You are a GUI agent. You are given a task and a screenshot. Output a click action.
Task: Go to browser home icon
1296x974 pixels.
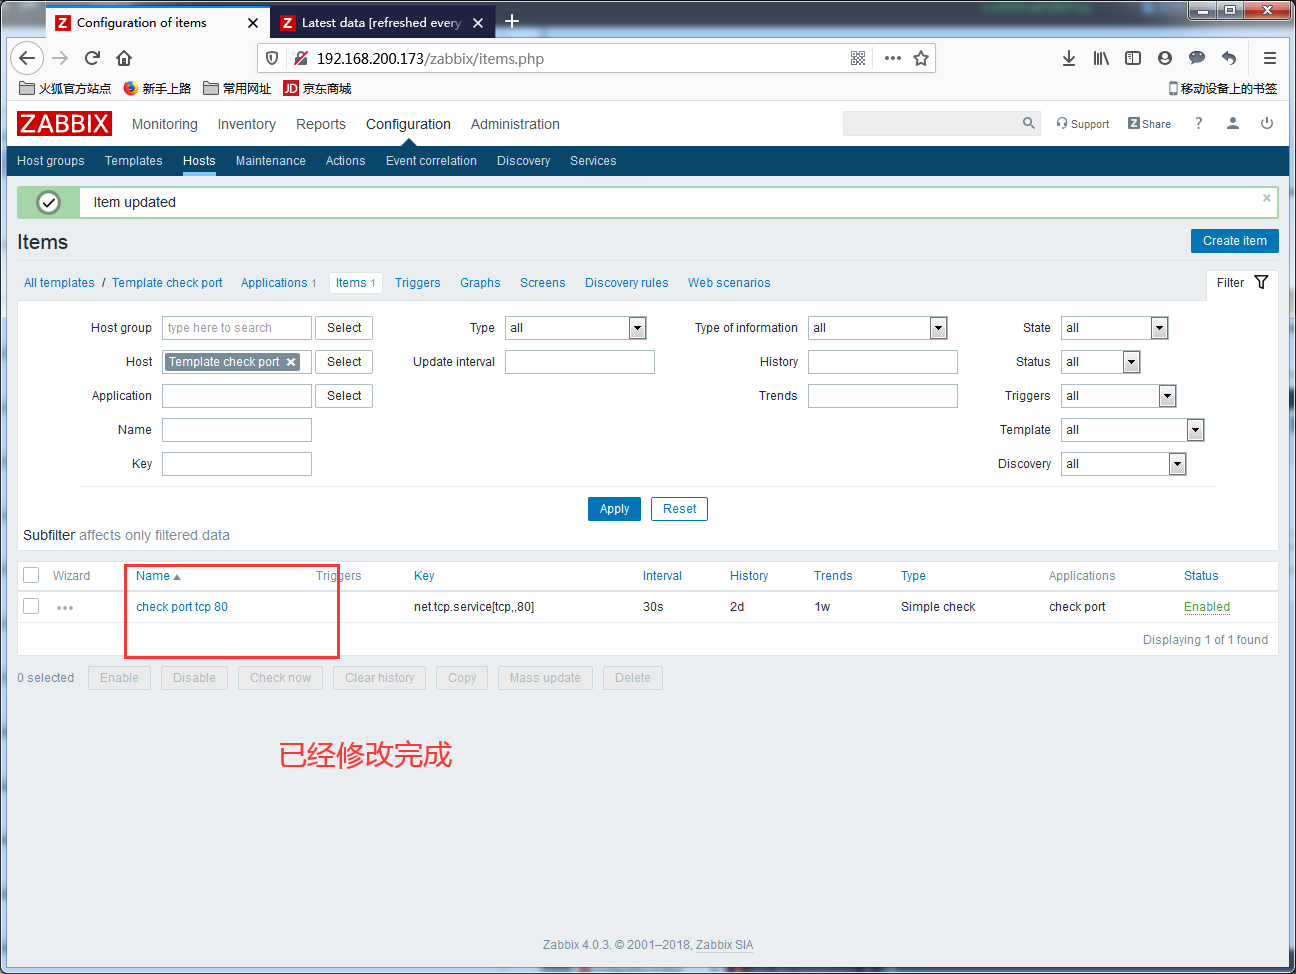(x=124, y=58)
